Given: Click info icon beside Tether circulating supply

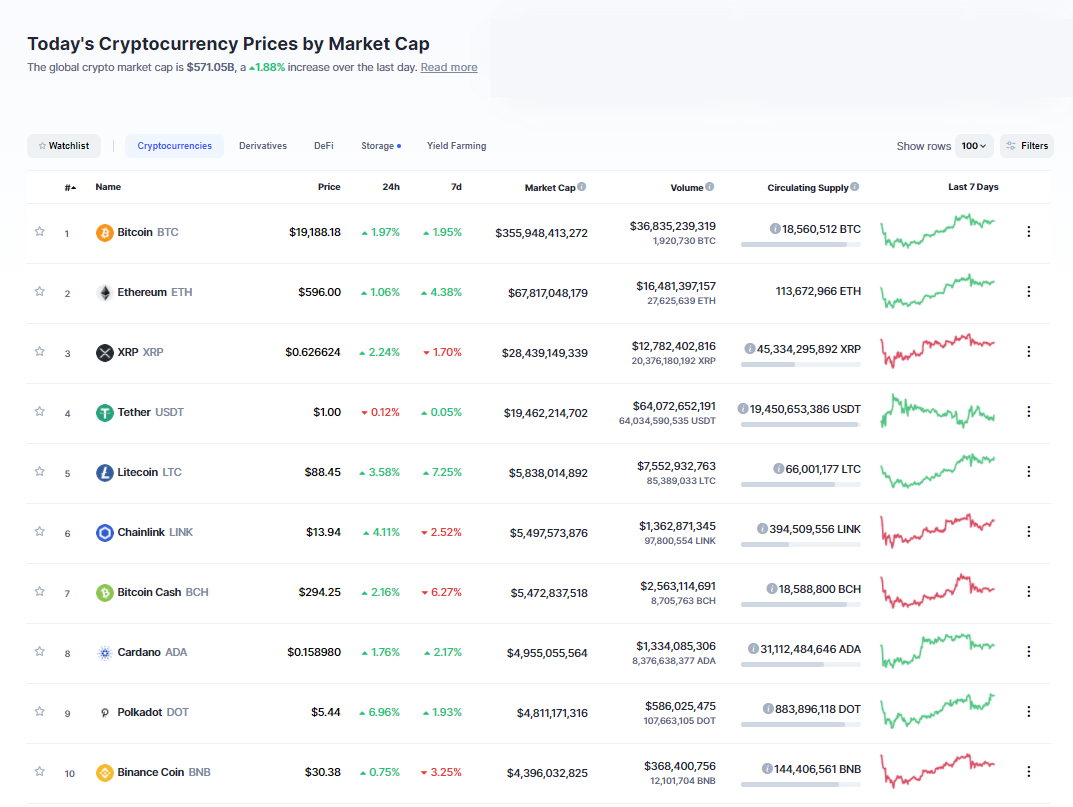Looking at the screenshot, I should point(742,409).
